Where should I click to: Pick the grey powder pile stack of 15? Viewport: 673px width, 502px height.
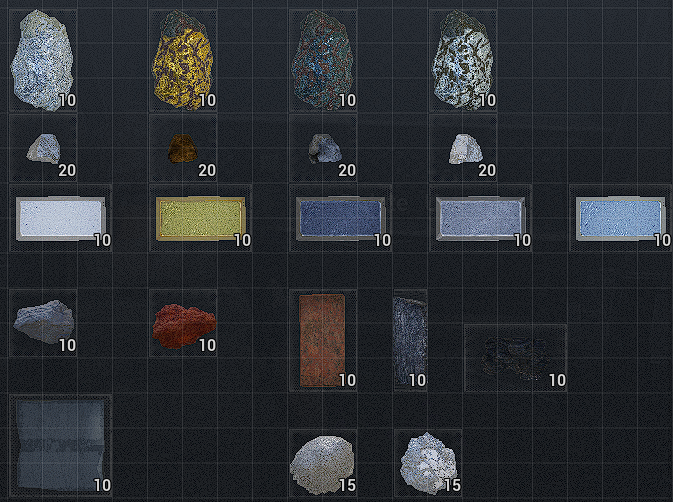(x=323, y=463)
